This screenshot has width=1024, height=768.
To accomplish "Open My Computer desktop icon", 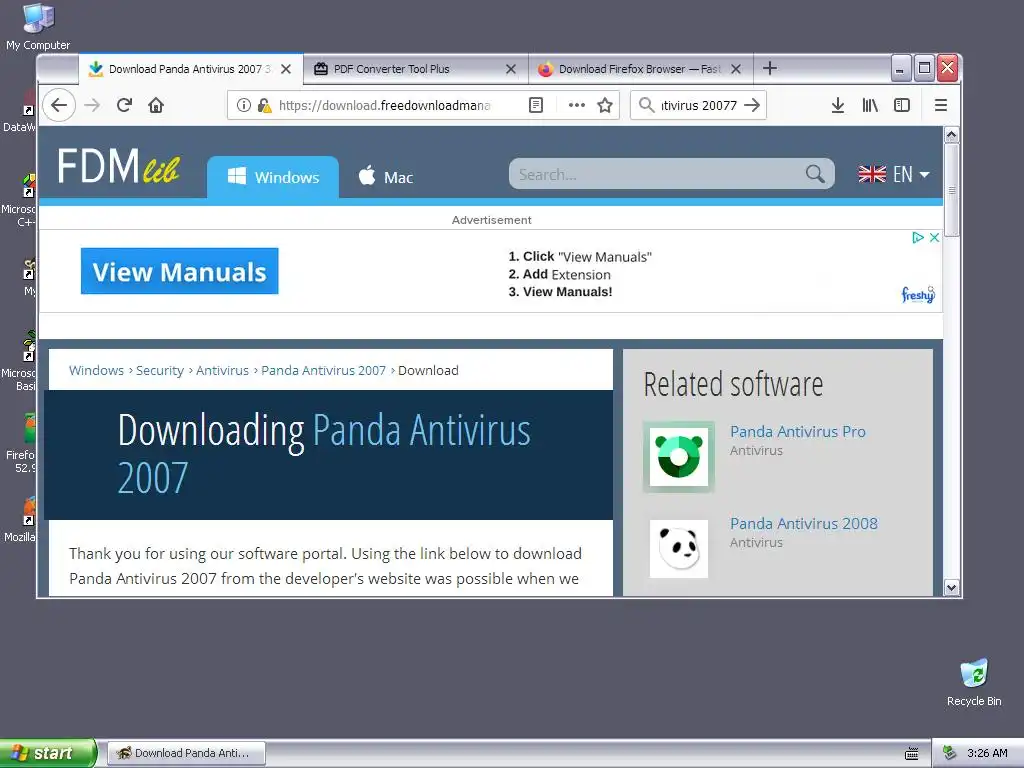I will click(x=38, y=26).
